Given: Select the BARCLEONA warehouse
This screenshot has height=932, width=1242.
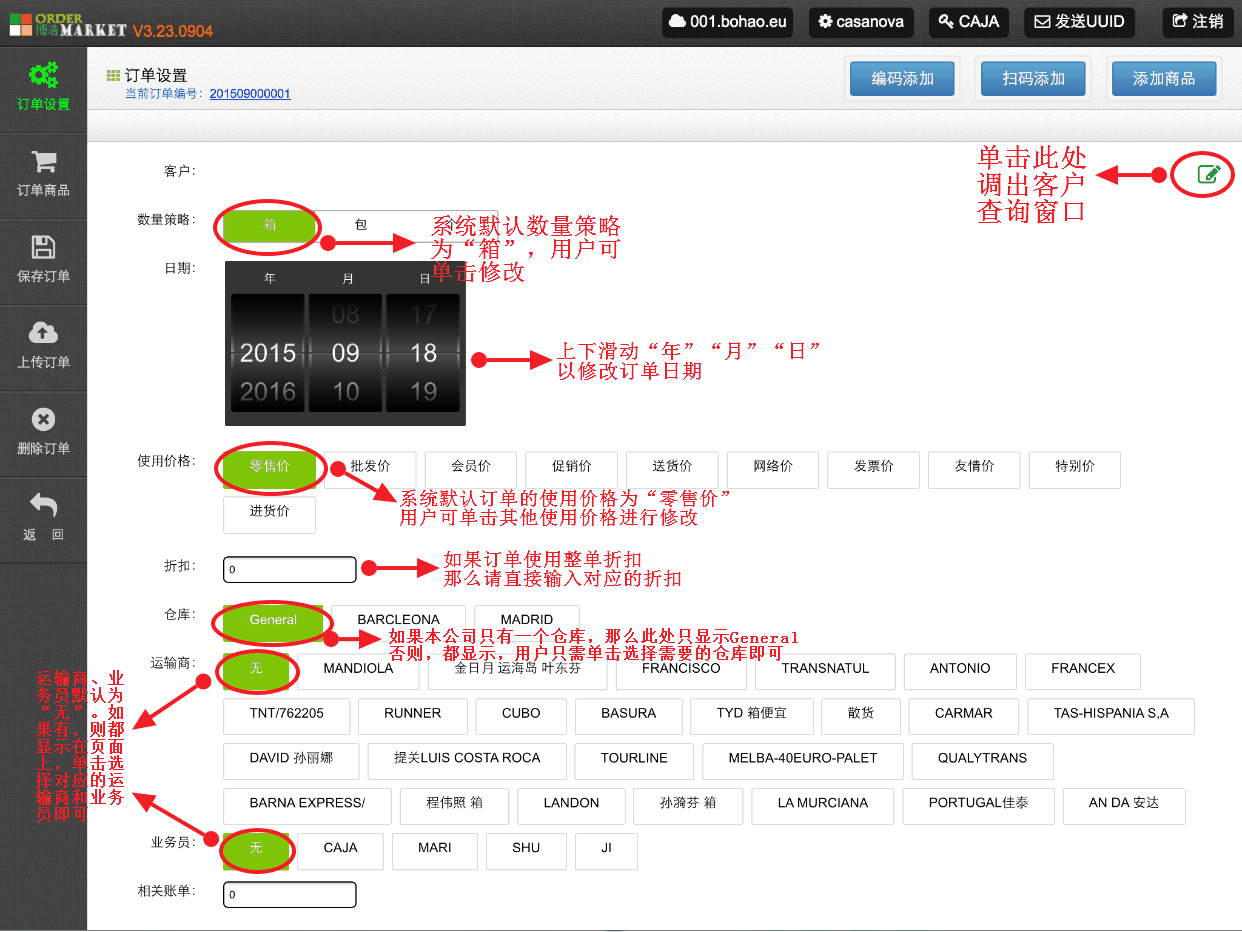Looking at the screenshot, I should [399, 621].
